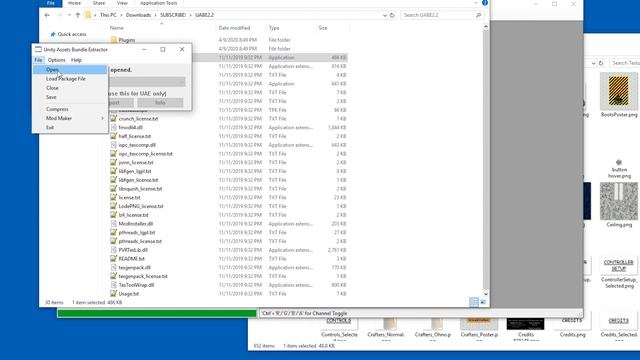Refresh the UABE2.2 folder view

point(392,15)
